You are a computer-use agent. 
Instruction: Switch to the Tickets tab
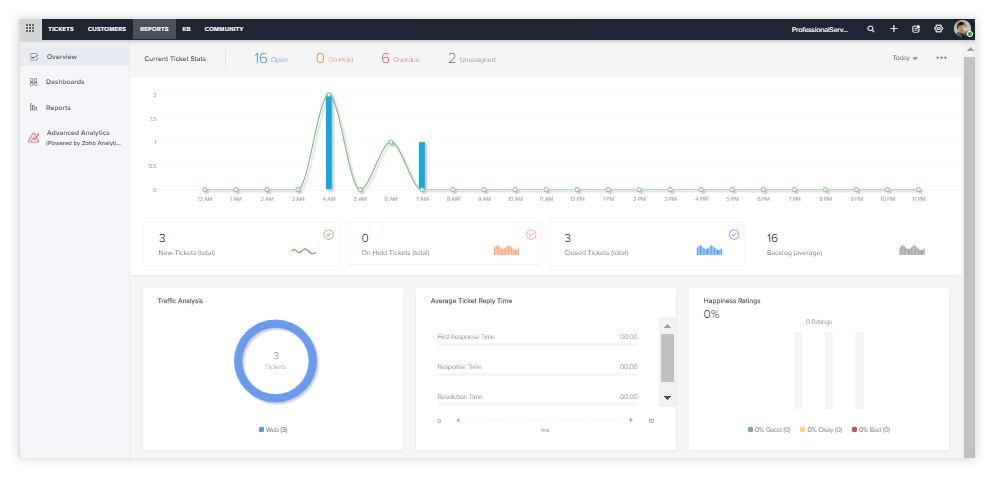[61, 29]
